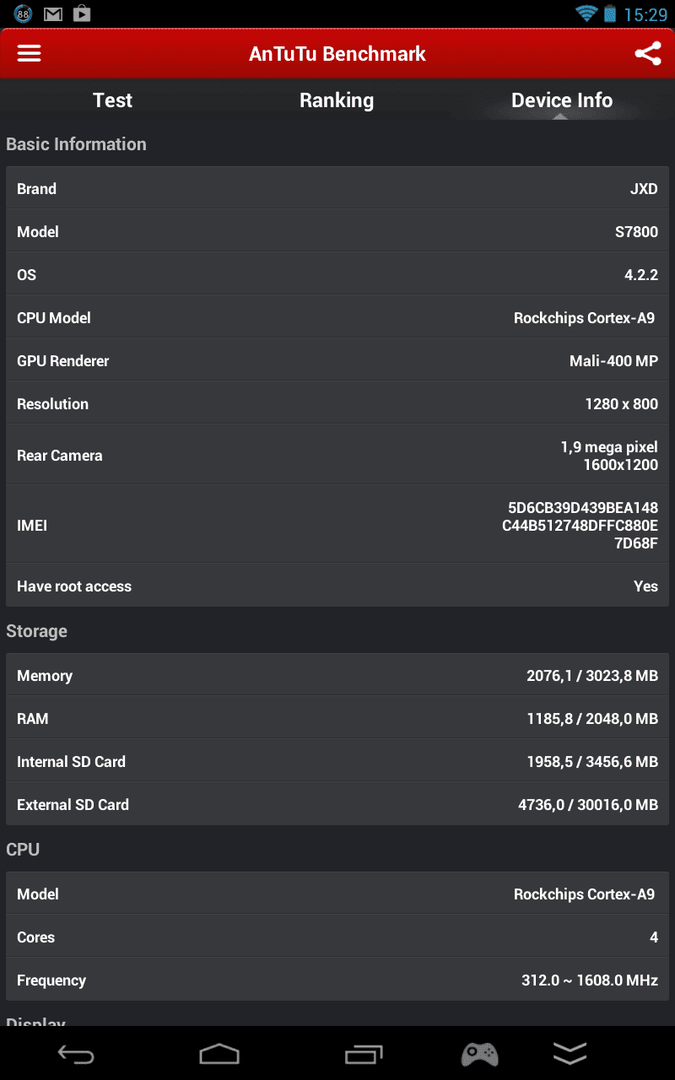This screenshot has width=675, height=1080.
Task: Tap the share icon in the header
Action: (647, 54)
